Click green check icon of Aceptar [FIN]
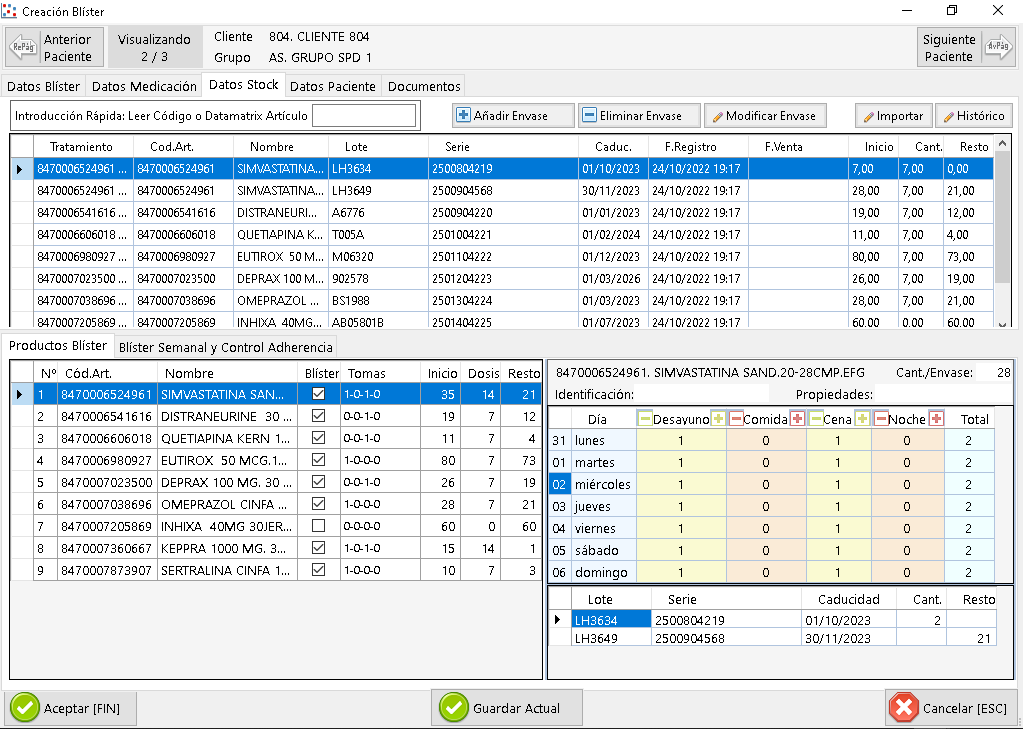 25,708
